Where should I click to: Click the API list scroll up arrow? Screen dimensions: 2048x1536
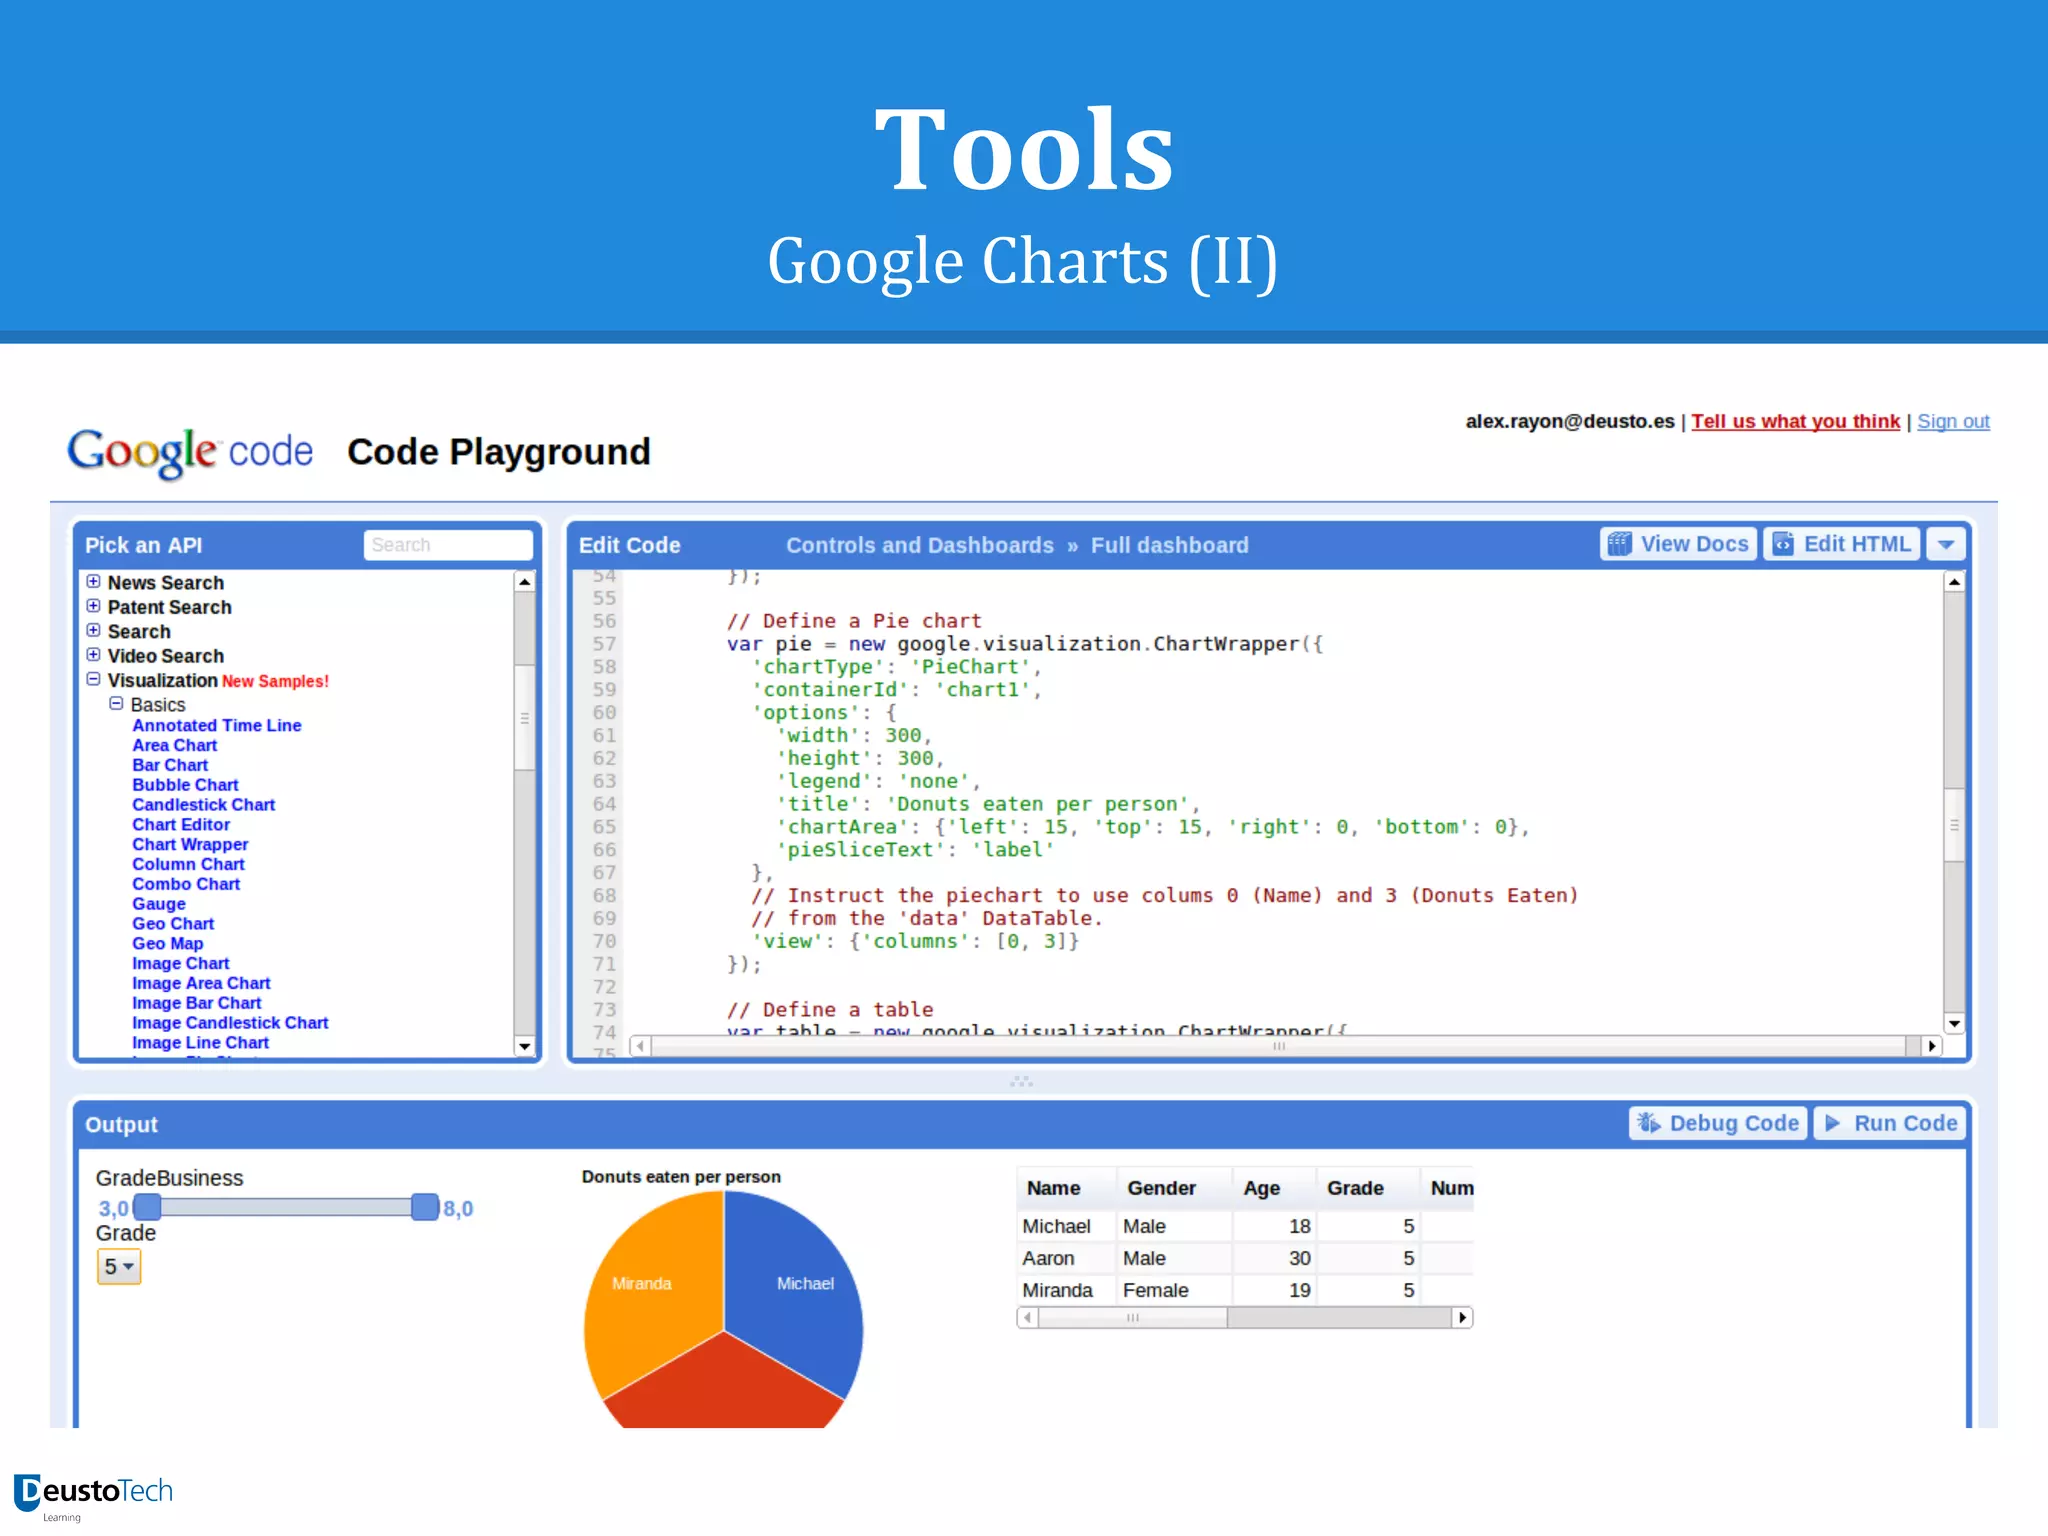click(x=525, y=582)
